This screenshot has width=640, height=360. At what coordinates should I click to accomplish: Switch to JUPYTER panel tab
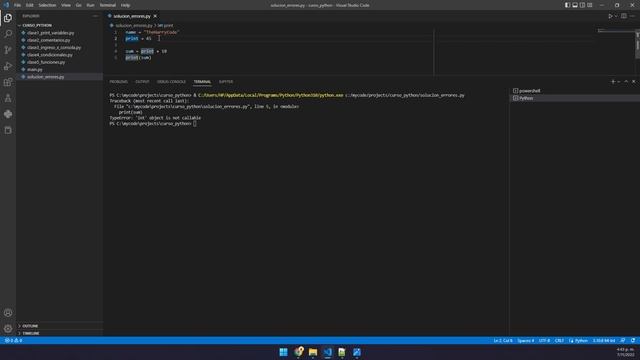[x=226, y=82]
